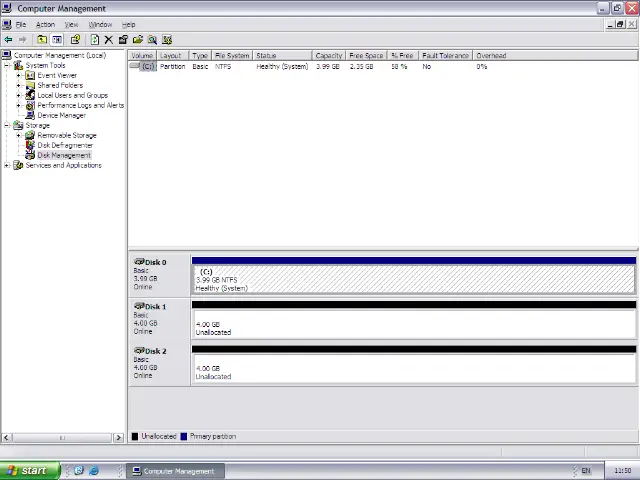
Task: Collapse the Storage tree node
Action: click(x=7, y=125)
